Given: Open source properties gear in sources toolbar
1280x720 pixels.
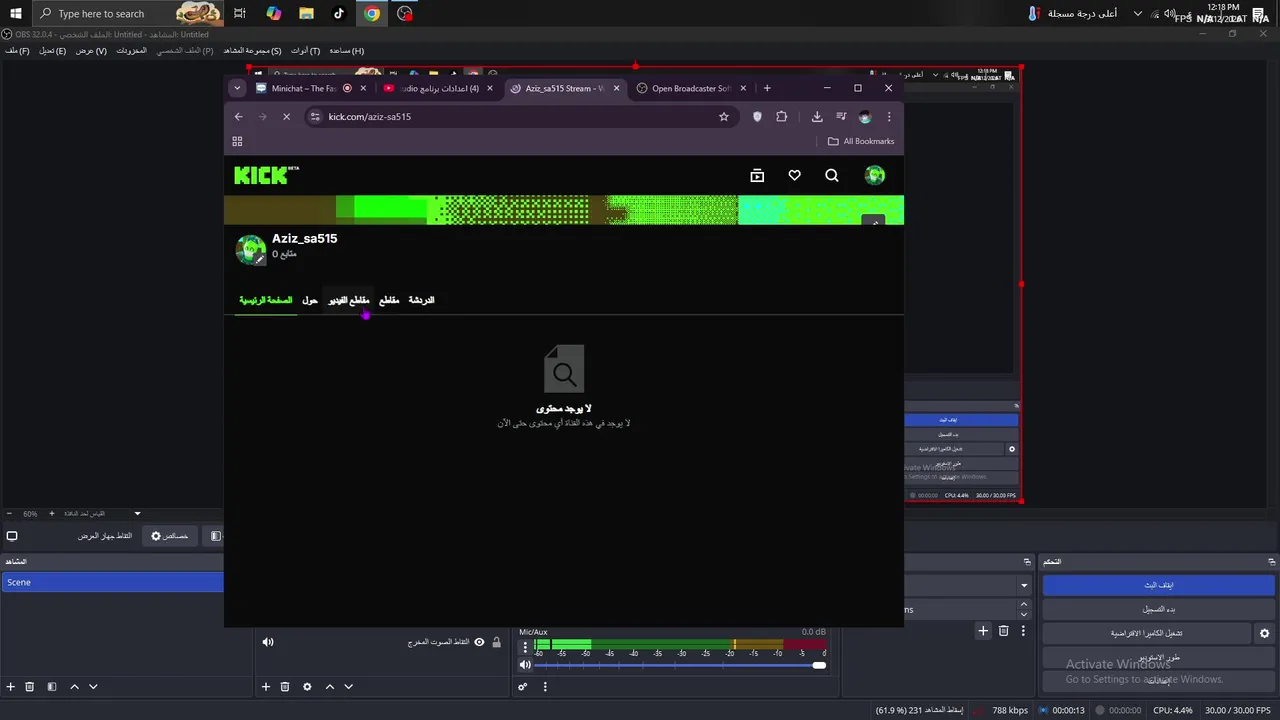Looking at the screenshot, I should click(x=307, y=687).
